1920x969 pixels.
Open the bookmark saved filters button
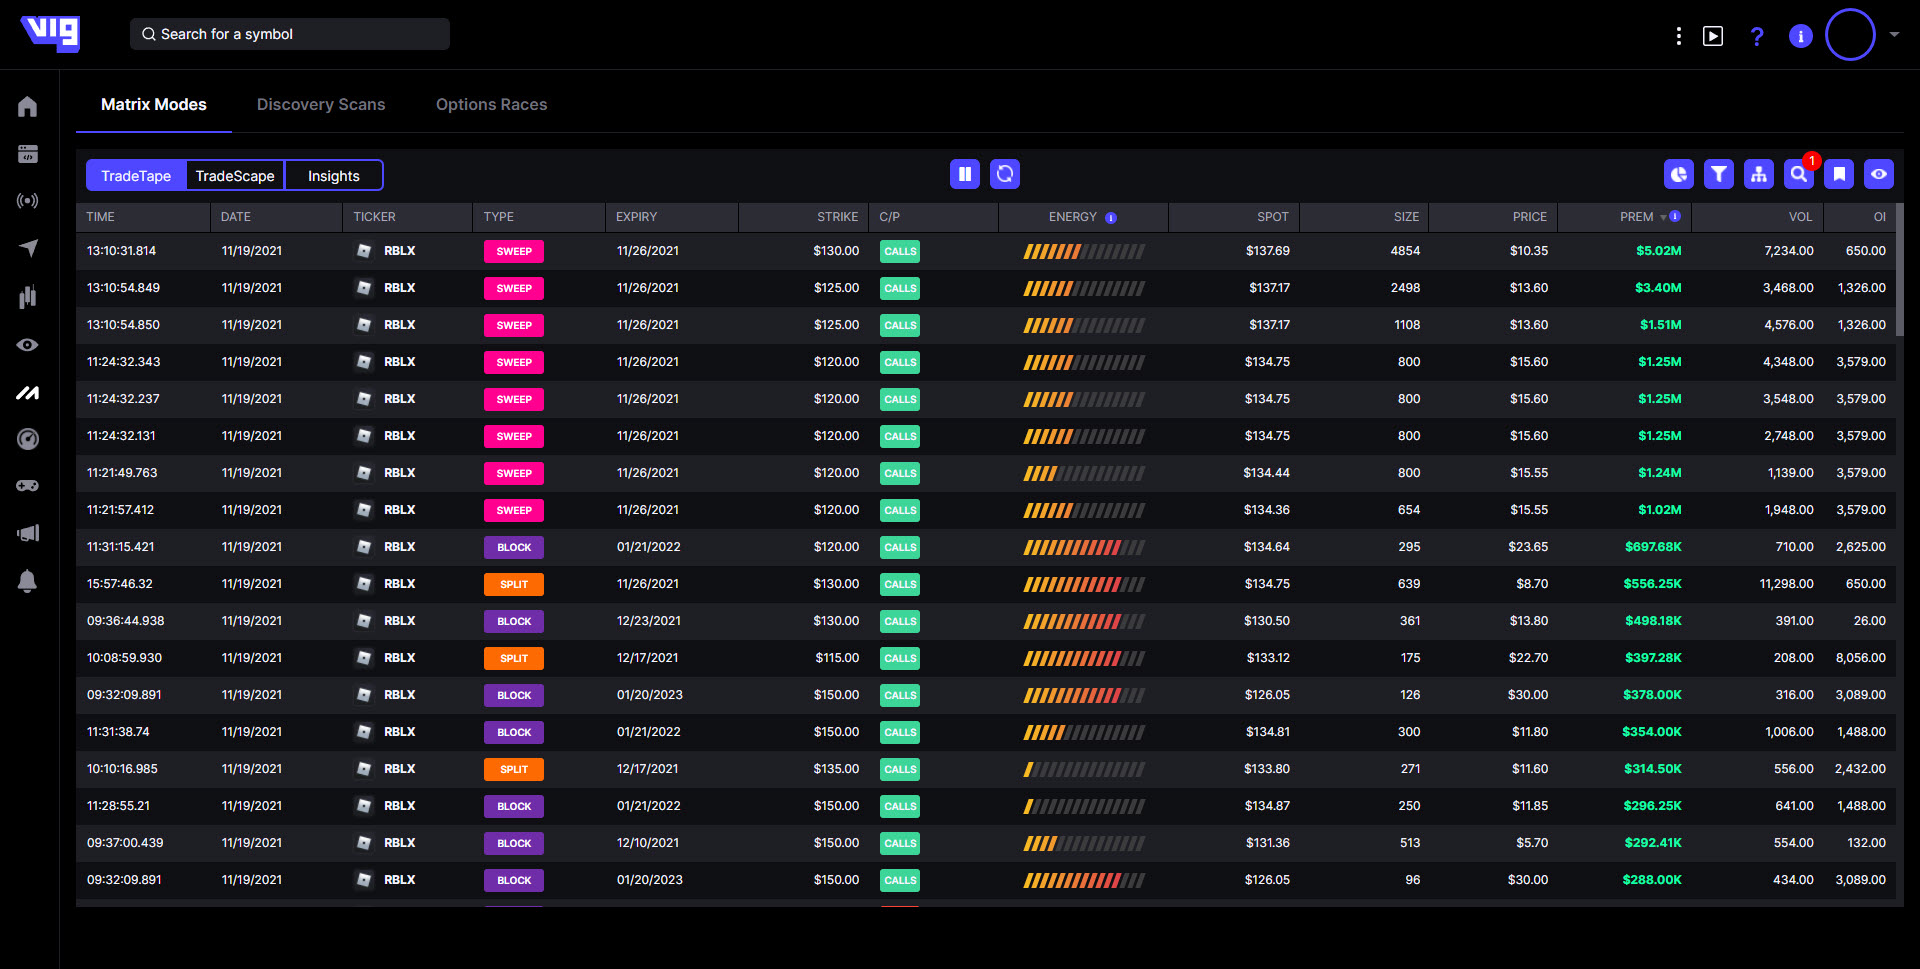[1839, 174]
